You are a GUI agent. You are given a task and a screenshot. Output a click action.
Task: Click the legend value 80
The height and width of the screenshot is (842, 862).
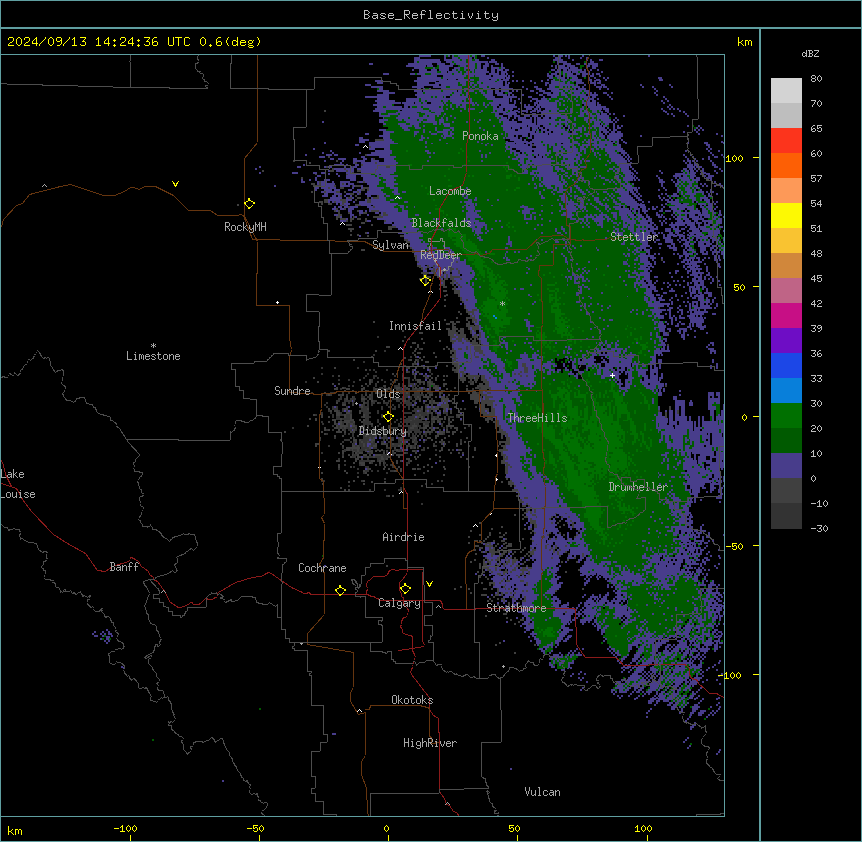[816, 79]
